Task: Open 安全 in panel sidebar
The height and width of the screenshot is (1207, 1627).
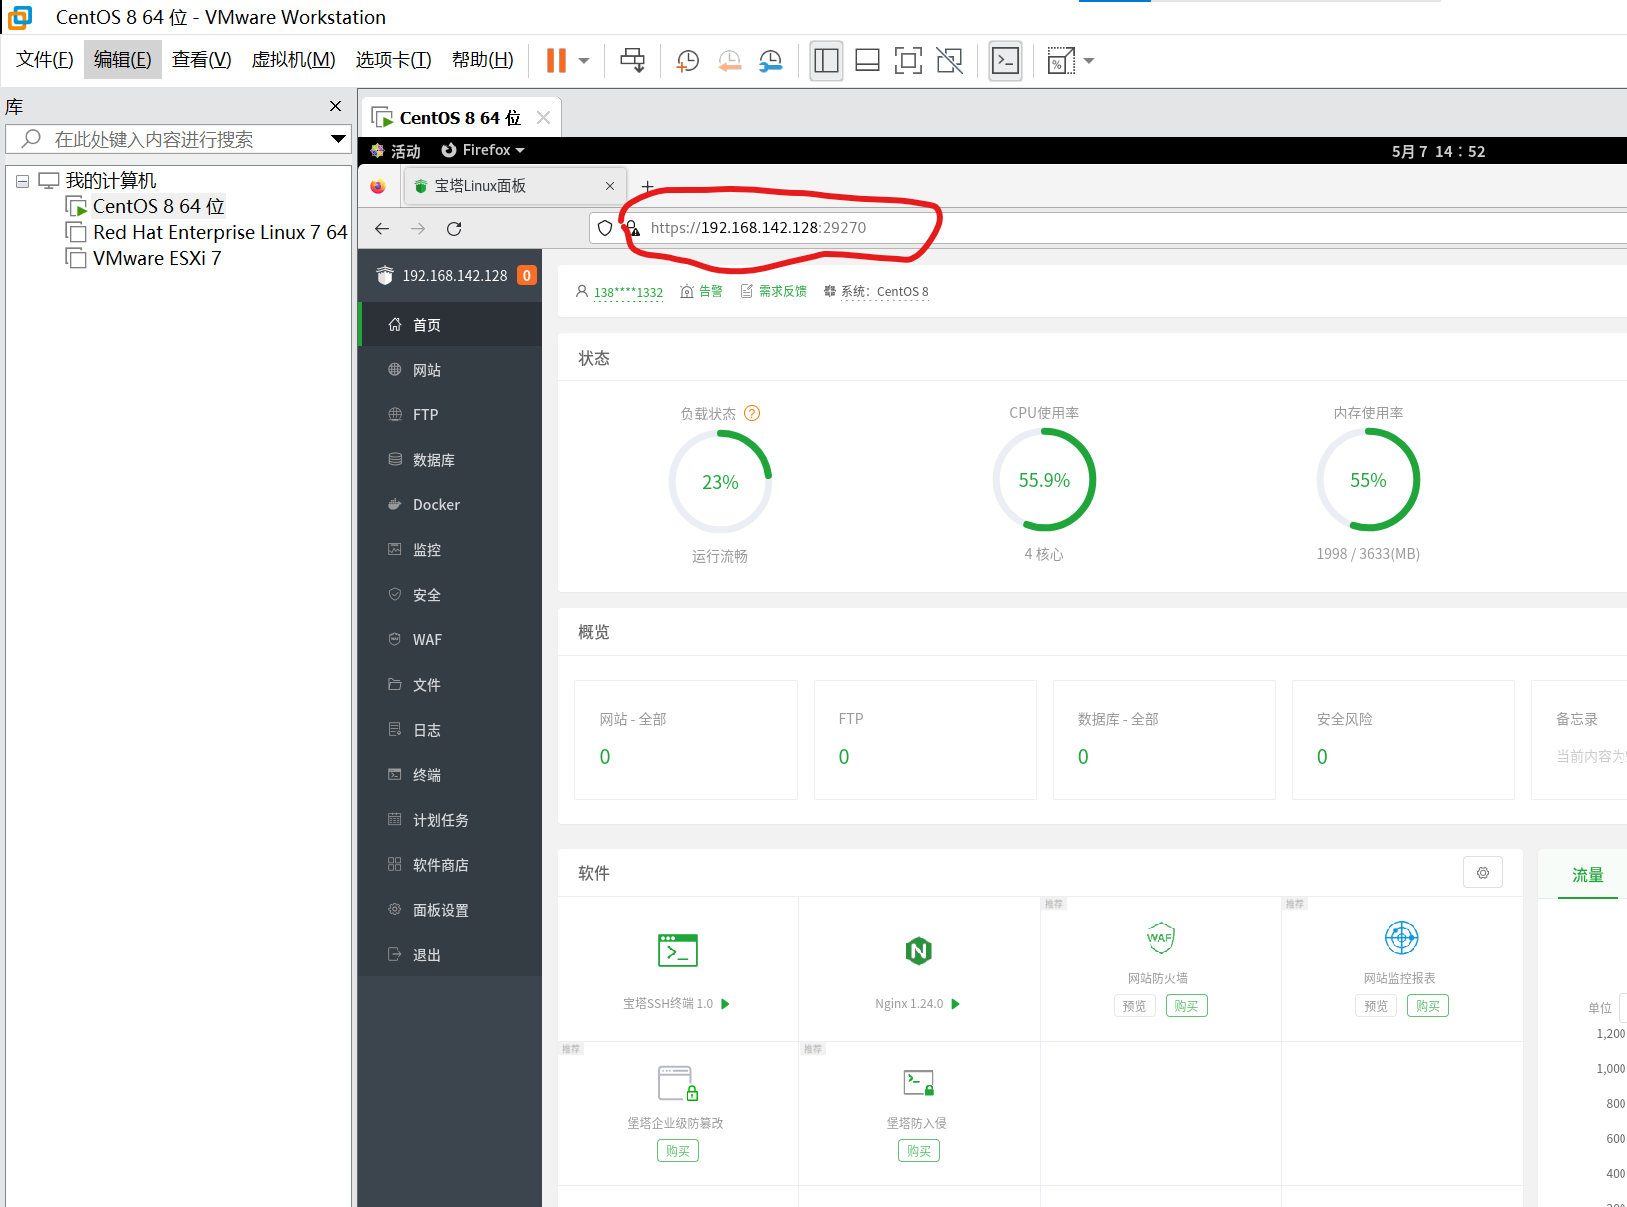Action: (x=450, y=595)
